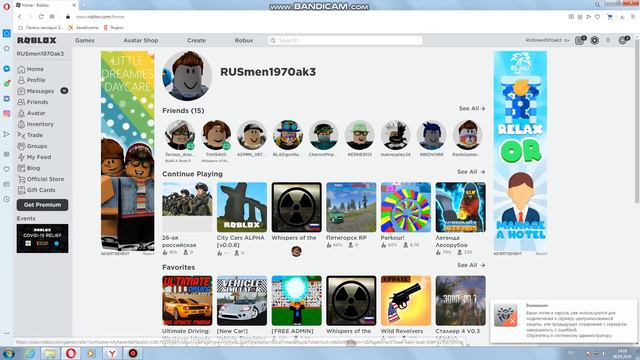Open the Parkour! game thumbnail
The height and width of the screenshot is (360, 640).
pyautogui.click(x=406, y=207)
